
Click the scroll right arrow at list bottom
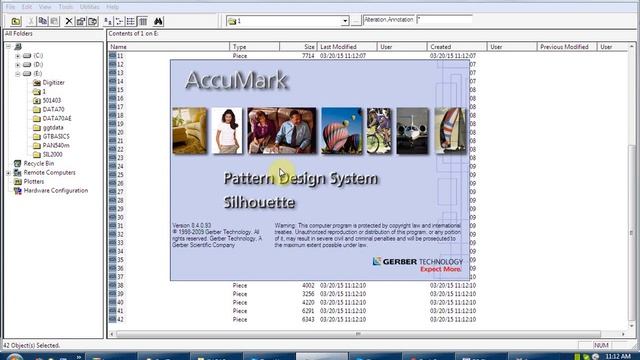pyautogui.click(x=623, y=334)
